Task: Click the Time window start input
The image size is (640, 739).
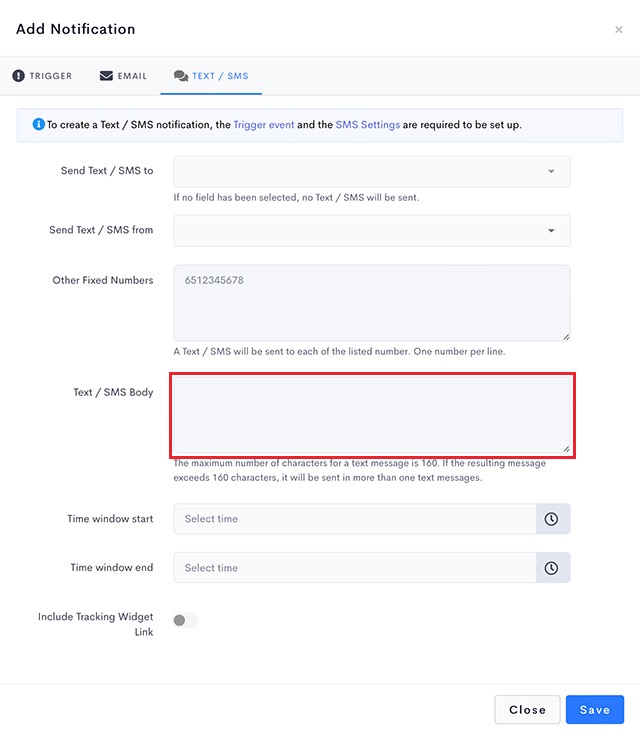Action: pos(355,519)
